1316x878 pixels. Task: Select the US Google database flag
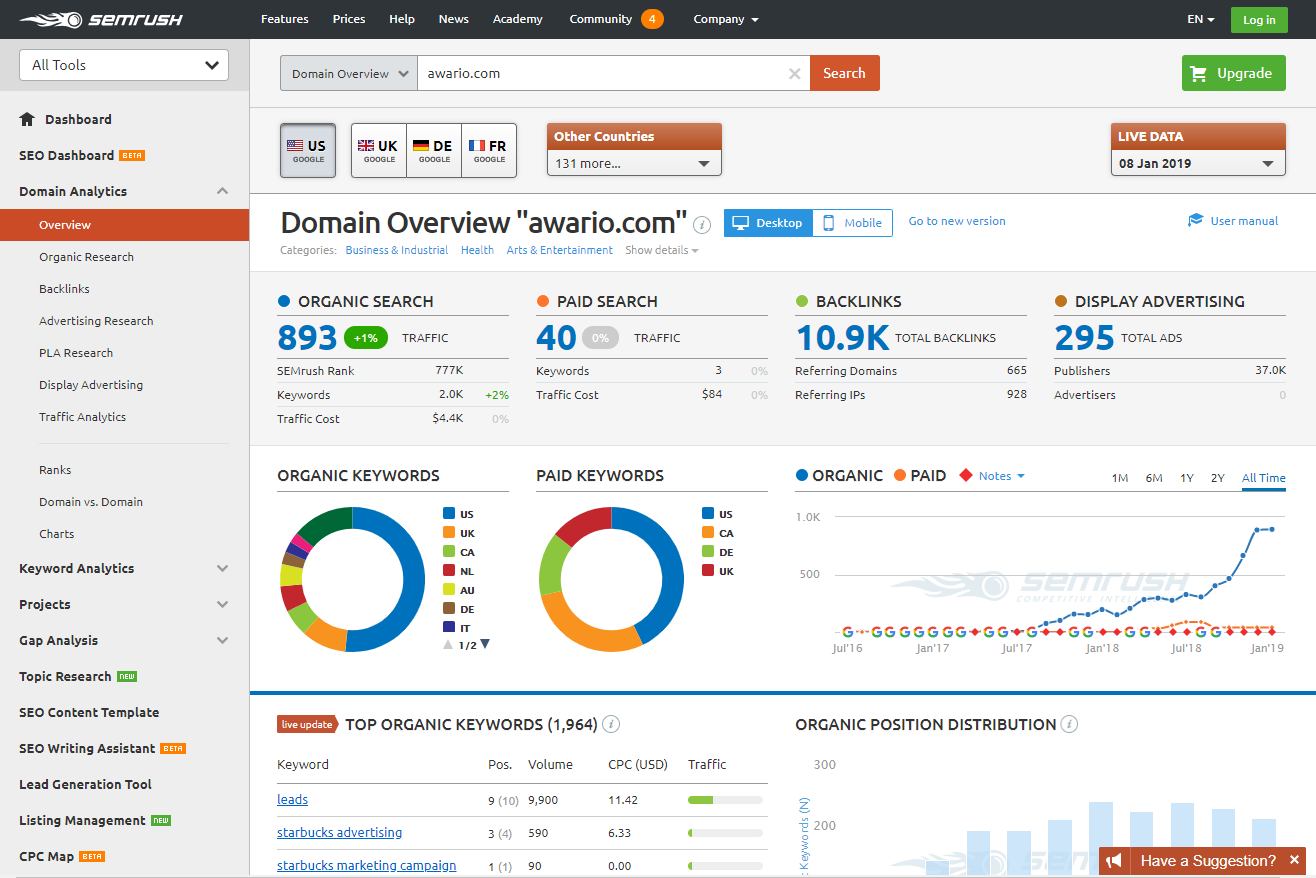pyautogui.click(x=308, y=151)
